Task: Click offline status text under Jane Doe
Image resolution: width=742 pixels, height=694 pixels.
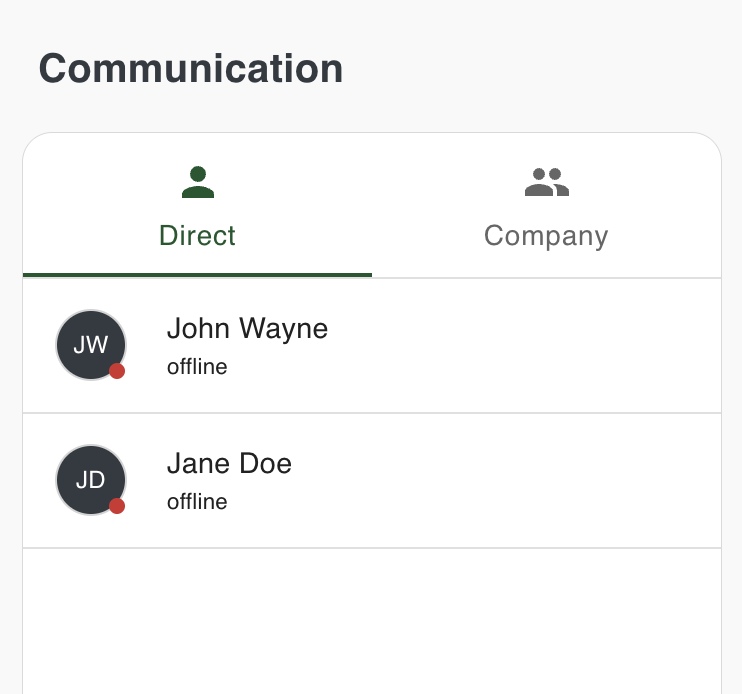Action: tap(197, 502)
